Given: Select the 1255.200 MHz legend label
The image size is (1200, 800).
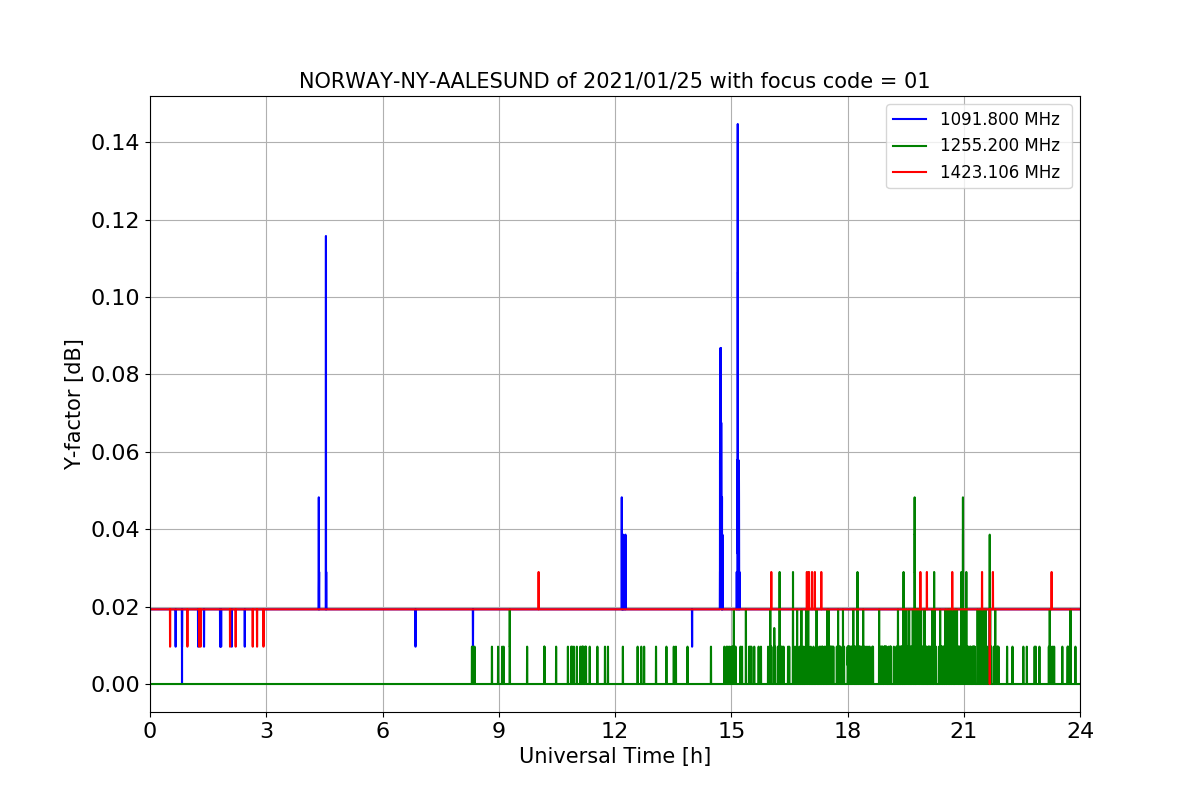Looking at the screenshot, I should pyautogui.click(x=1000, y=146).
